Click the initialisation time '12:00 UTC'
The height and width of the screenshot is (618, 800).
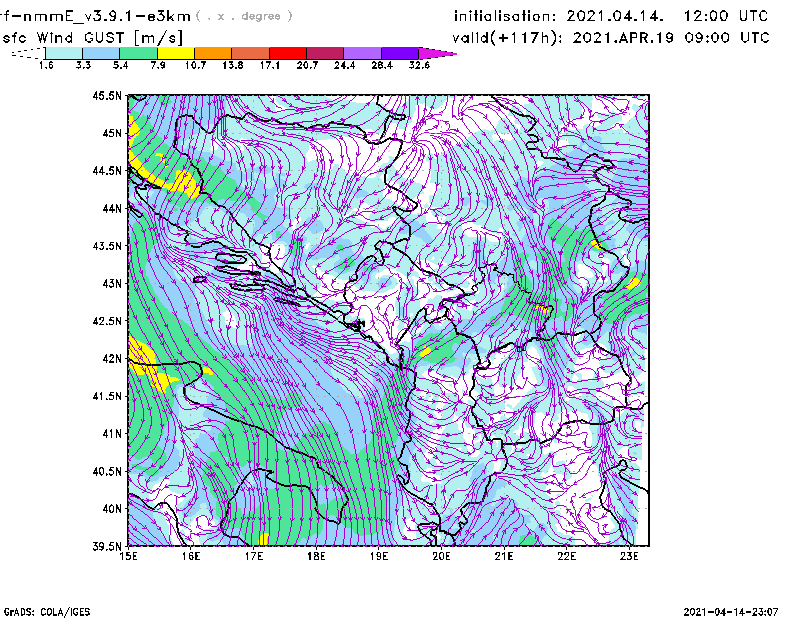726,16
